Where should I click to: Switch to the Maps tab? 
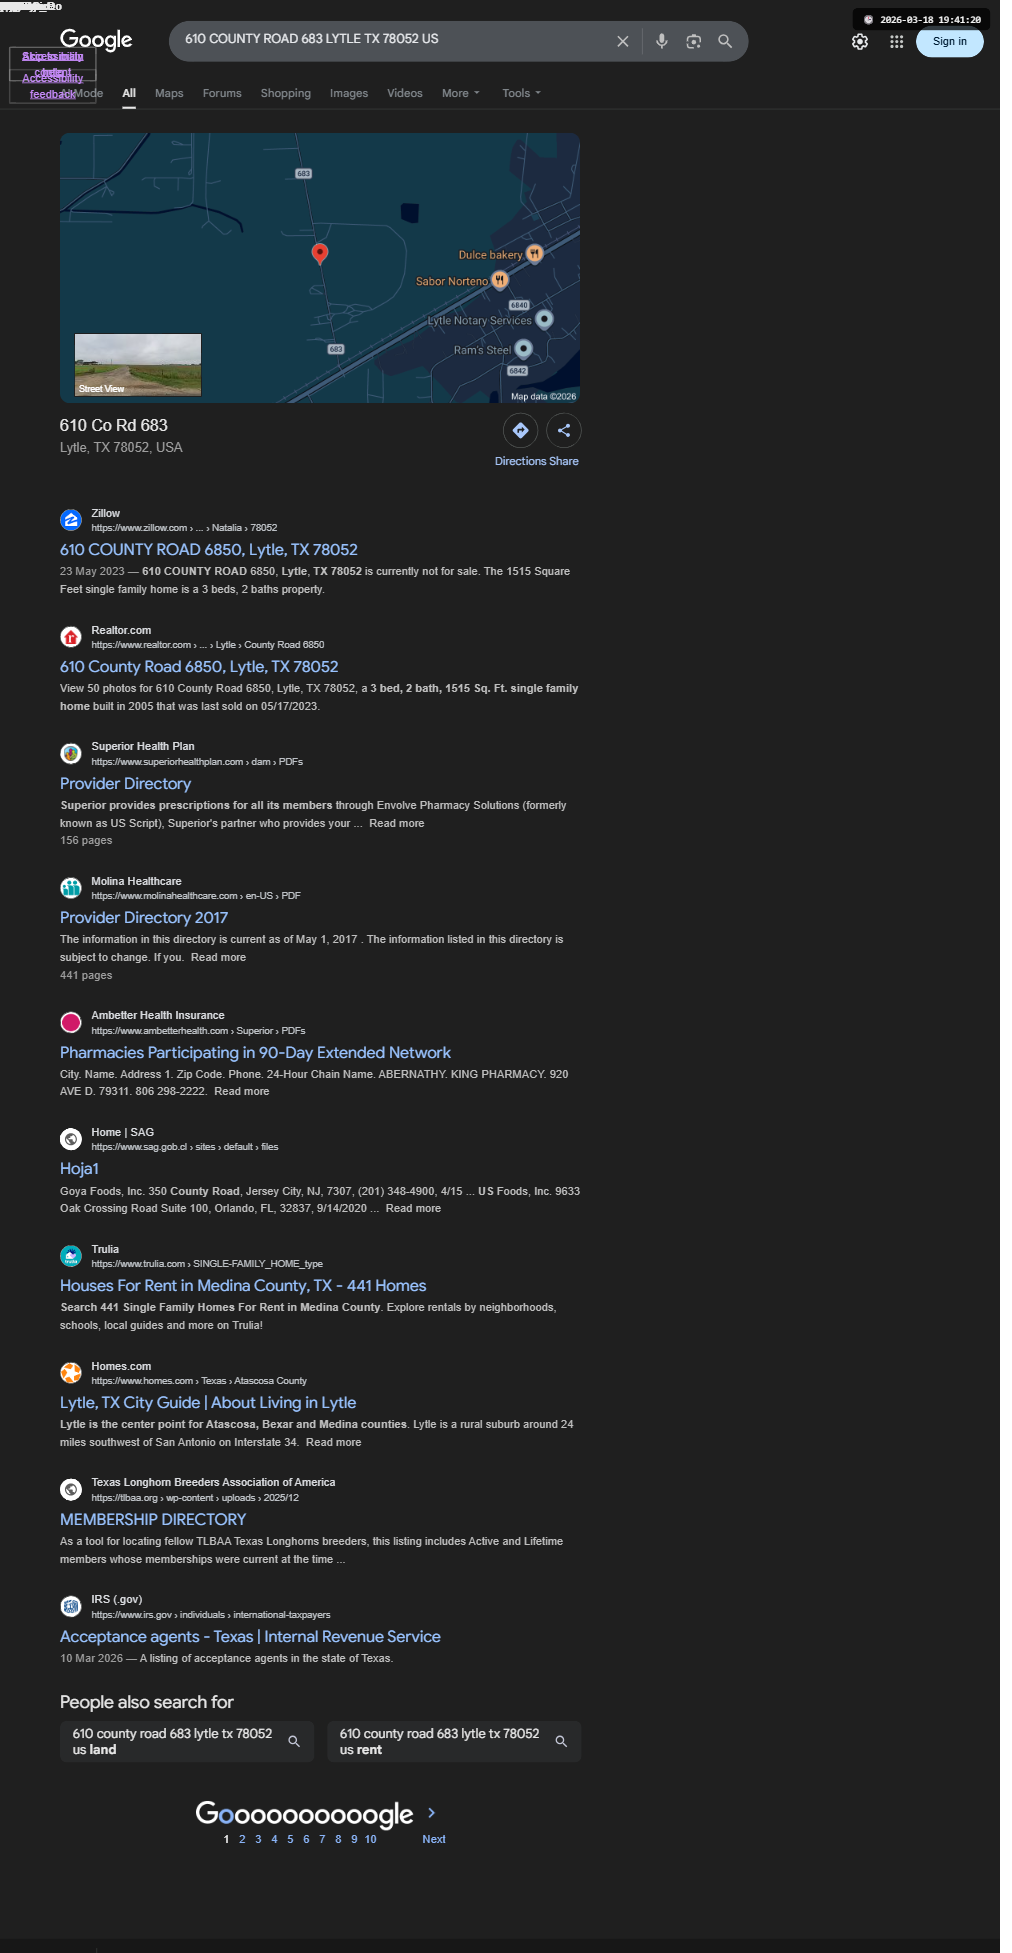pos(169,93)
